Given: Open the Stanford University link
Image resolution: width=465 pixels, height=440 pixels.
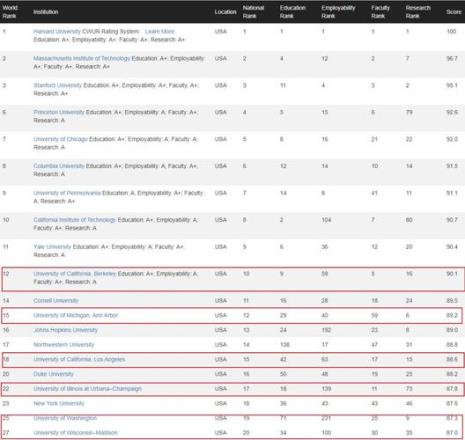Looking at the screenshot, I should (57, 86).
